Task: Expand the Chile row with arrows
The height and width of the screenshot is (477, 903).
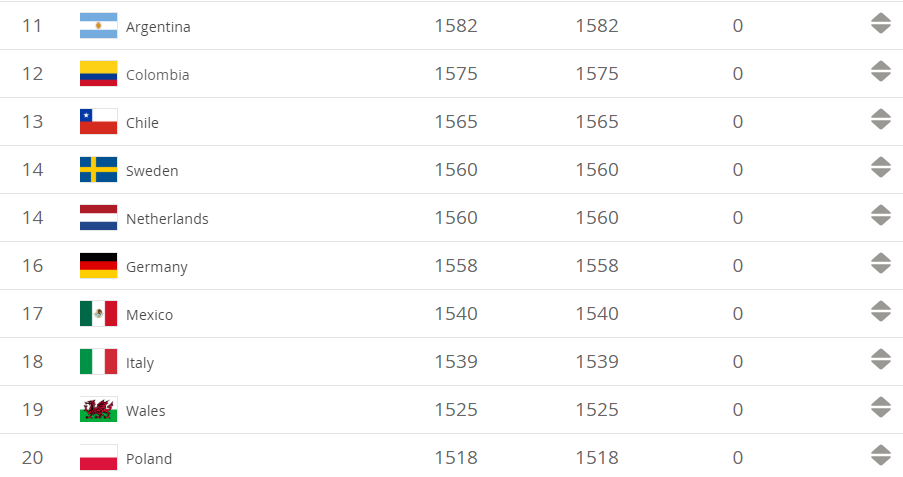Action: [880, 119]
